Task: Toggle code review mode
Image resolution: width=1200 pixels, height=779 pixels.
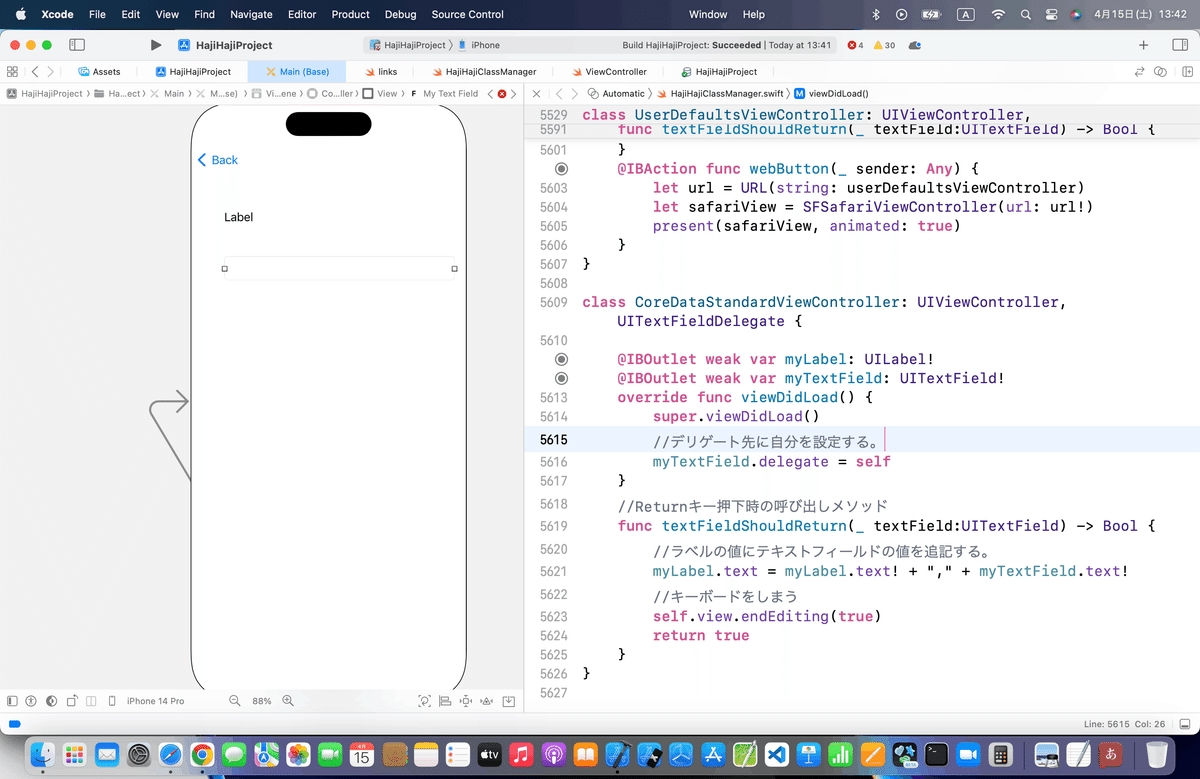Action: click(x=1160, y=72)
